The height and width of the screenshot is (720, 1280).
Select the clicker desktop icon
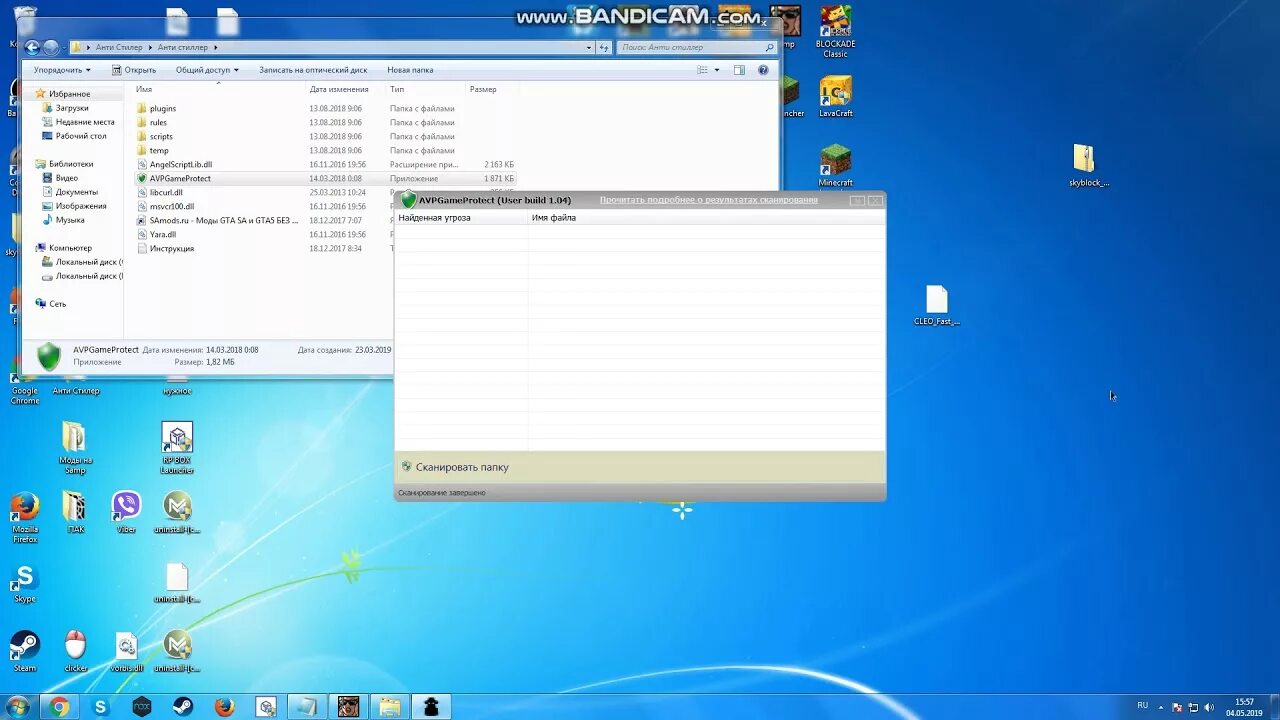pyautogui.click(x=76, y=651)
